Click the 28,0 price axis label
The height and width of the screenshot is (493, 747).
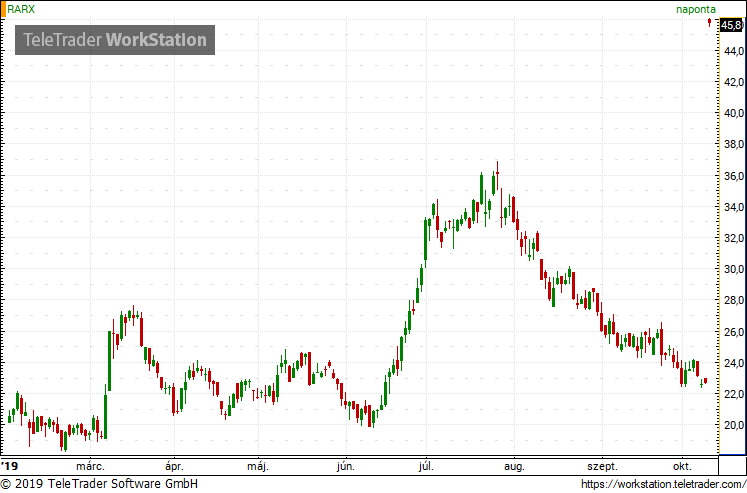point(734,301)
